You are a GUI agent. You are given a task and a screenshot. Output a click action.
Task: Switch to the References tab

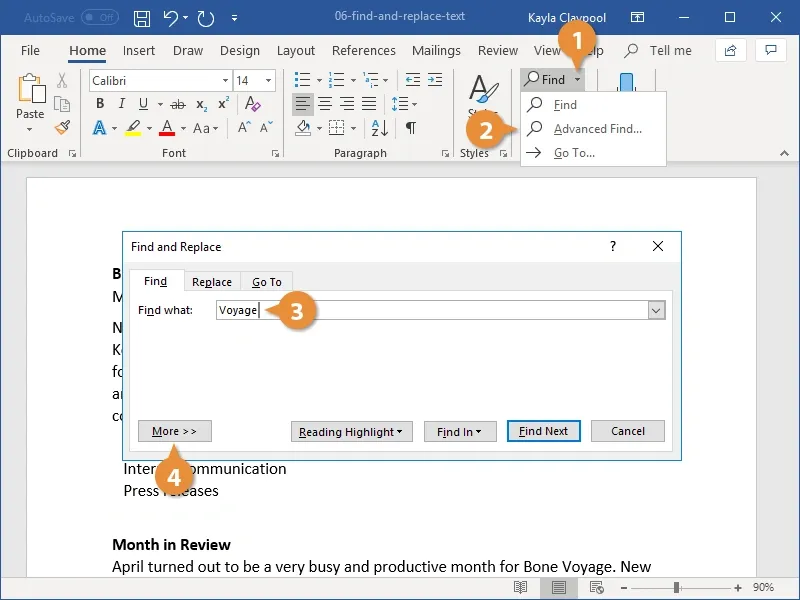pos(364,51)
